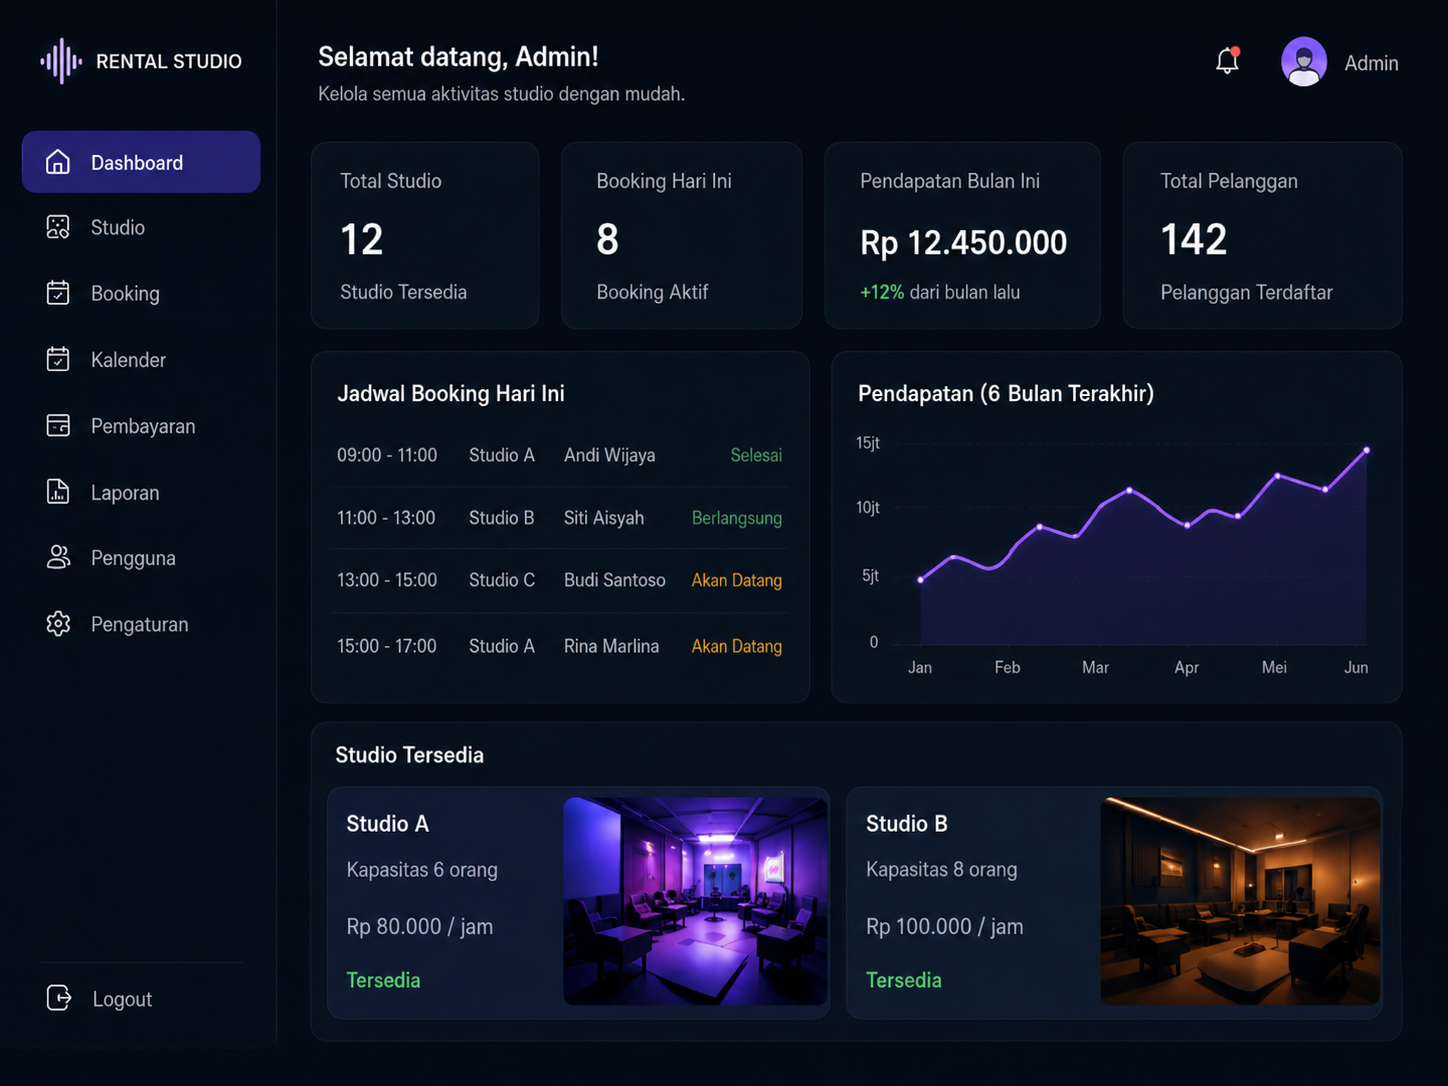Click the Logout exit icon
The height and width of the screenshot is (1086, 1448).
[x=59, y=997]
